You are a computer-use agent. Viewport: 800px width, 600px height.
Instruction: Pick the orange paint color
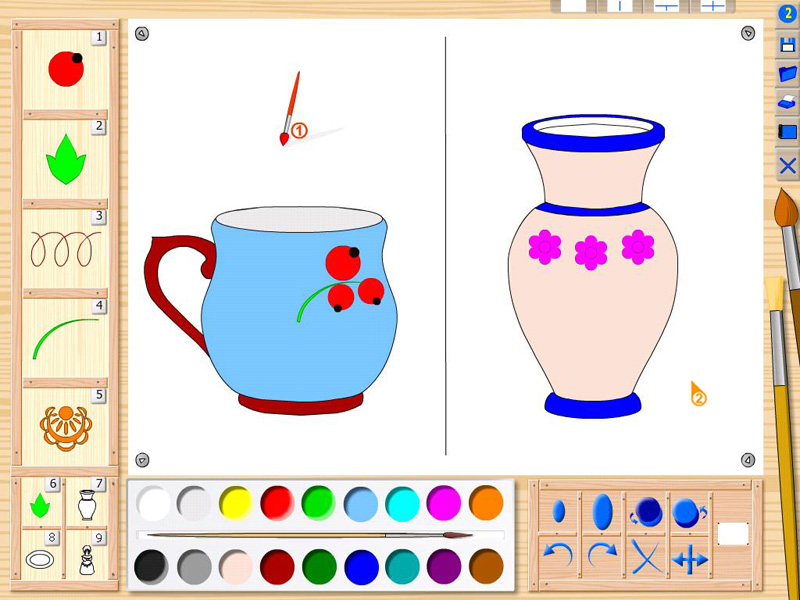[x=486, y=503]
